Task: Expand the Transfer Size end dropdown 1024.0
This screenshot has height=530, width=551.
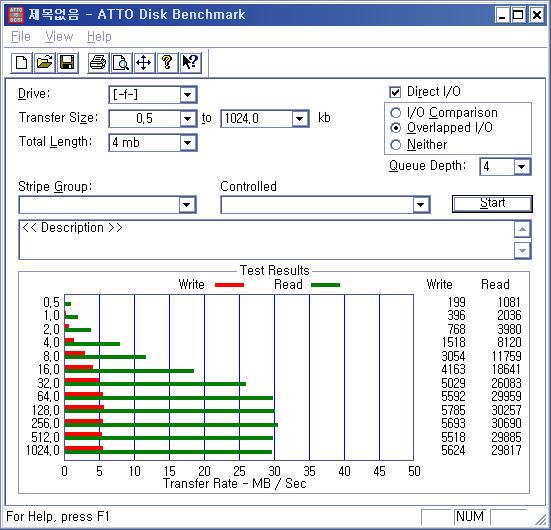Action: click(x=300, y=119)
